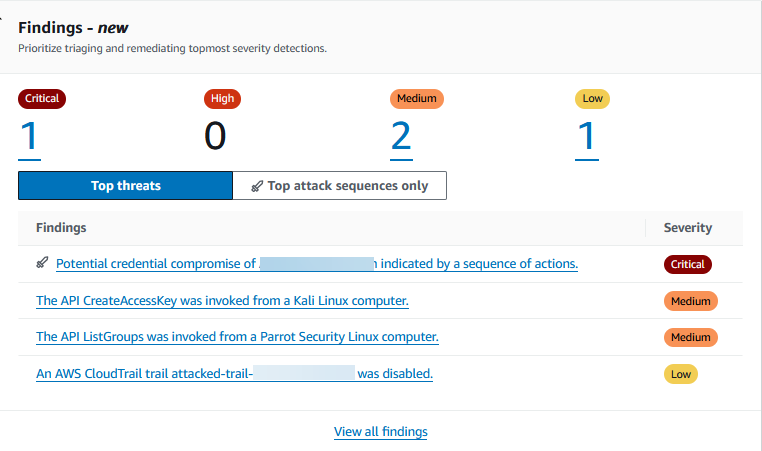Click the Medium badge in the ListGroups row
The height and width of the screenshot is (451, 762).
[x=690, y=338]
